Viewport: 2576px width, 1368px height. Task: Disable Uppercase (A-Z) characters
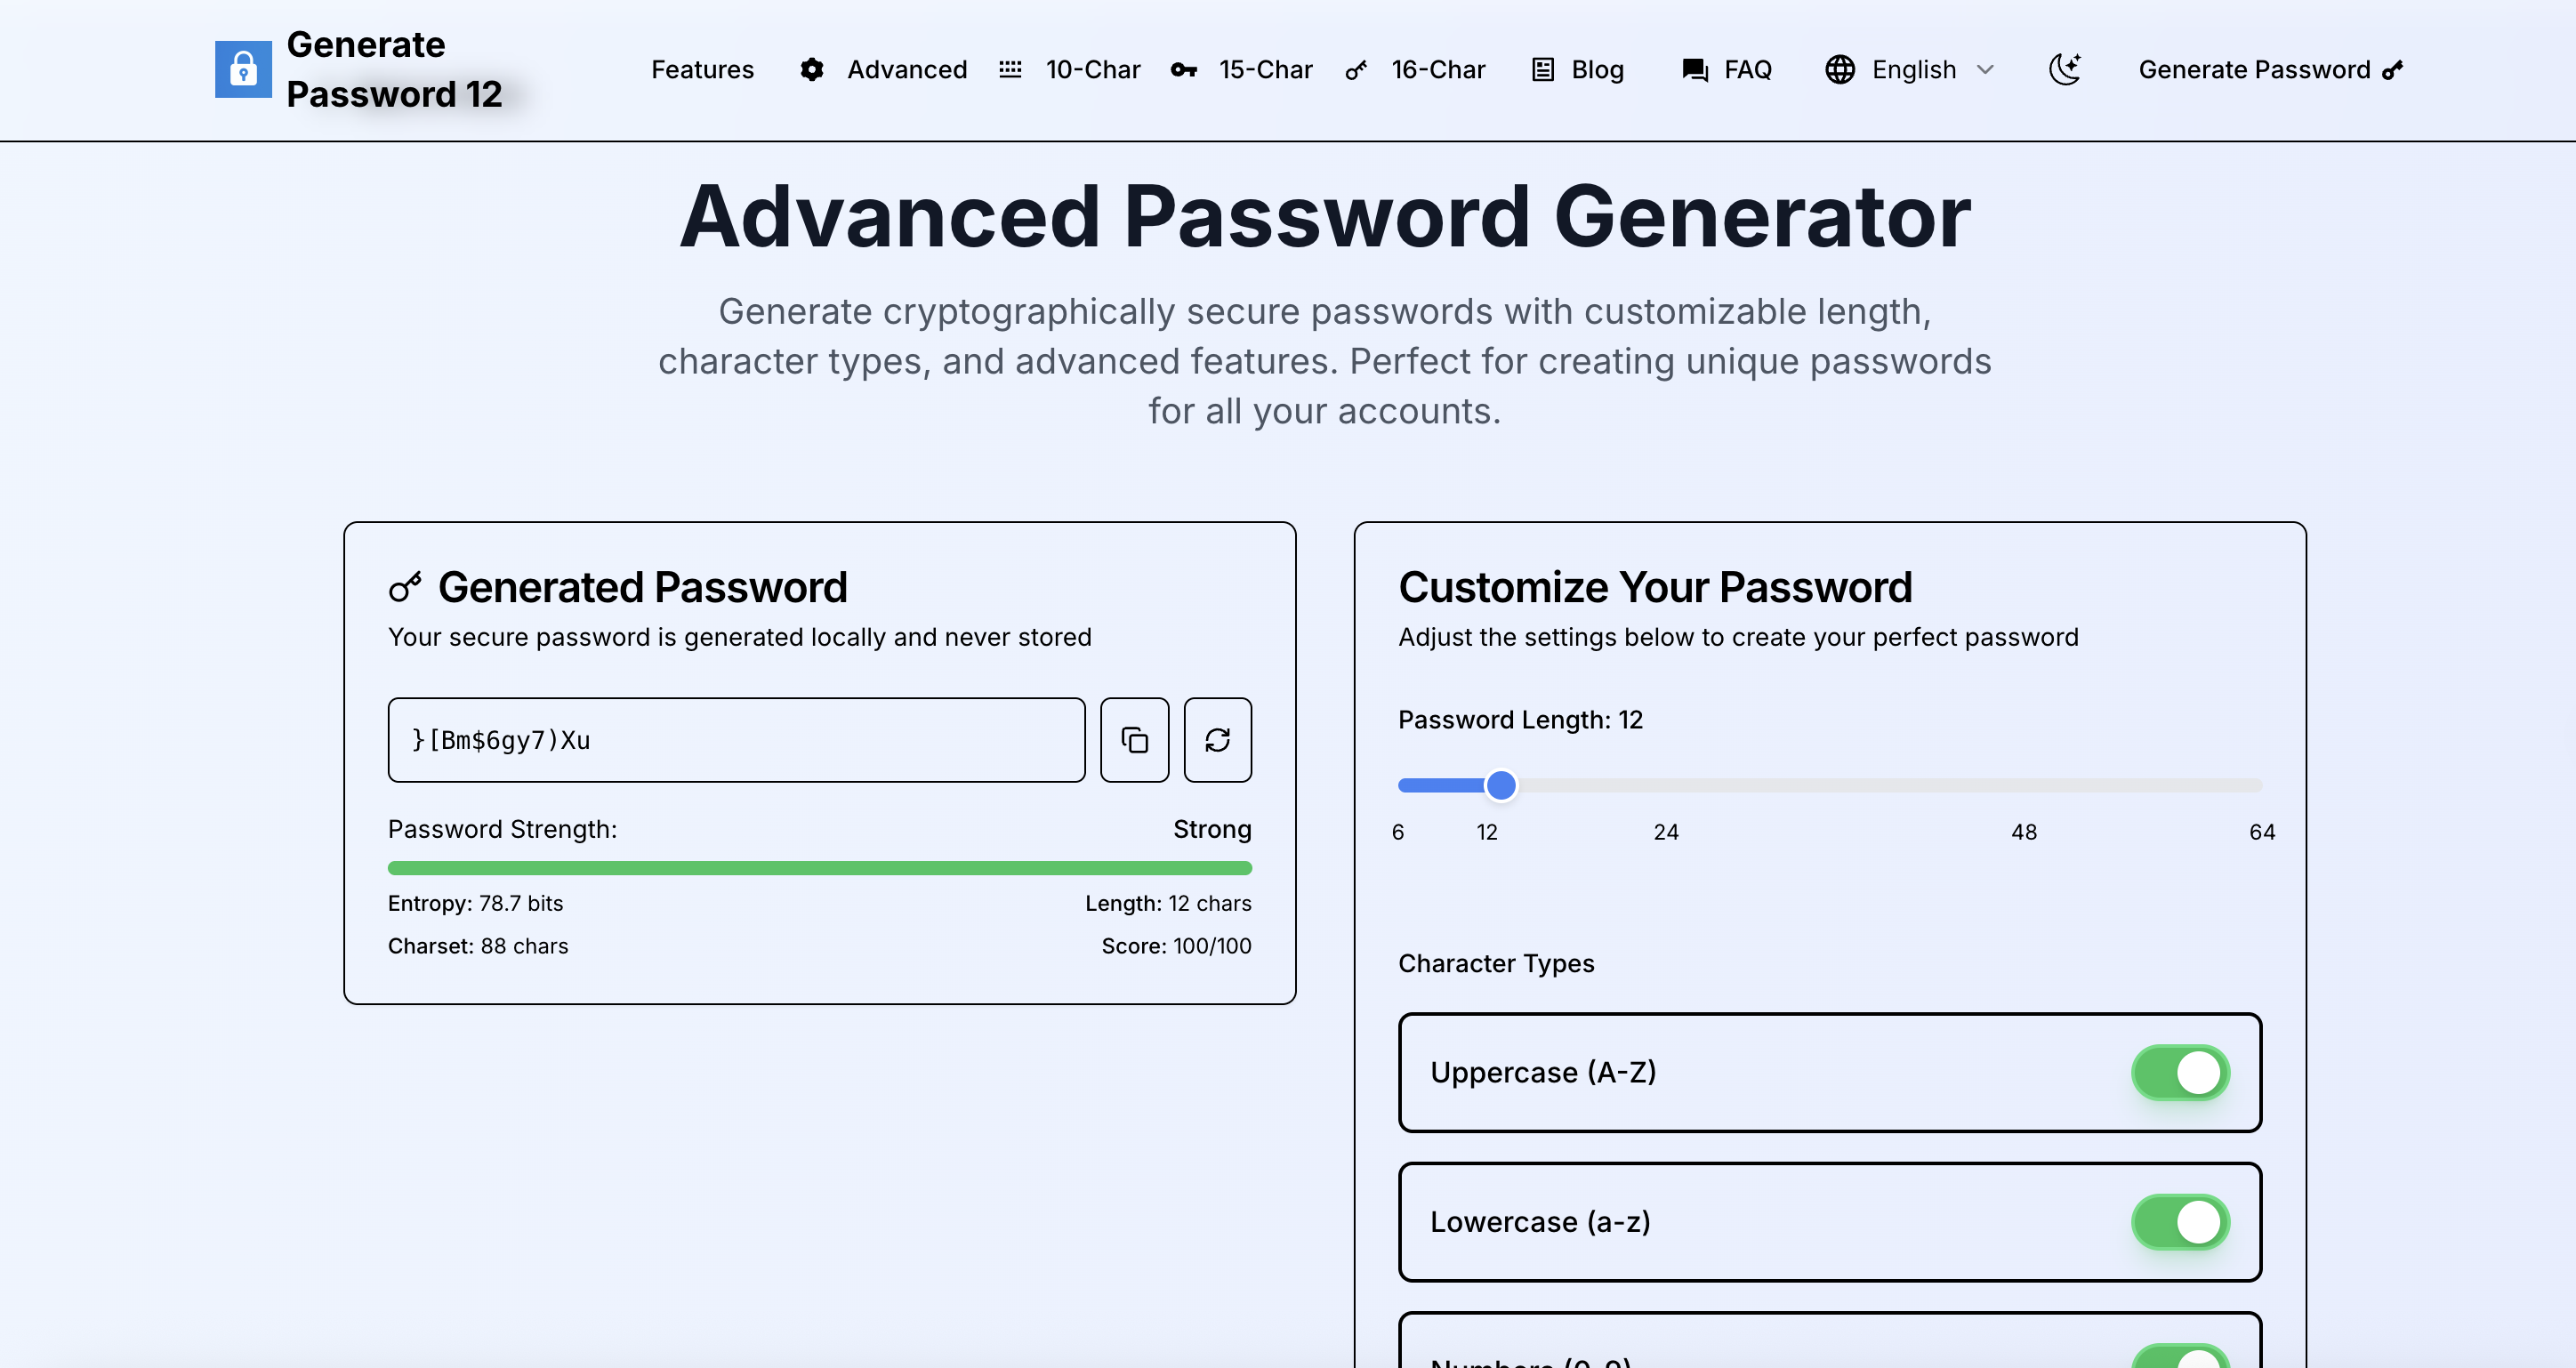tap(2180, 1073)
